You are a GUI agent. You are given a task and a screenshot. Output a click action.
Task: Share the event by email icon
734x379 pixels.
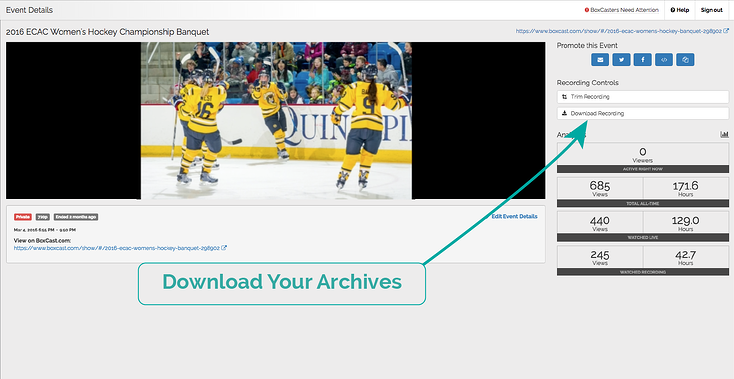click(600, 59)
